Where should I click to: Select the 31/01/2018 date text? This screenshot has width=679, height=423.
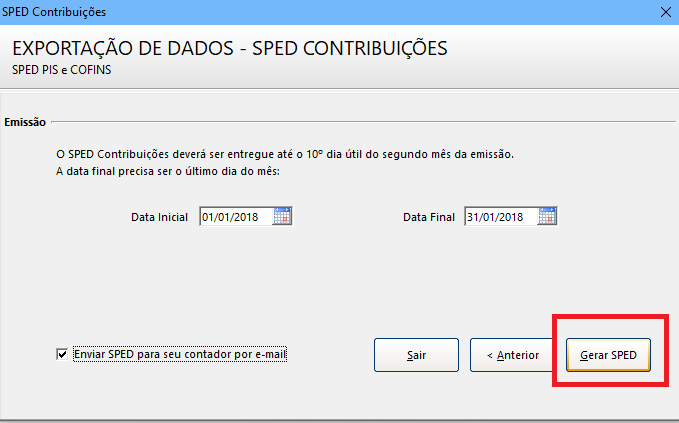tap(495, 217)
